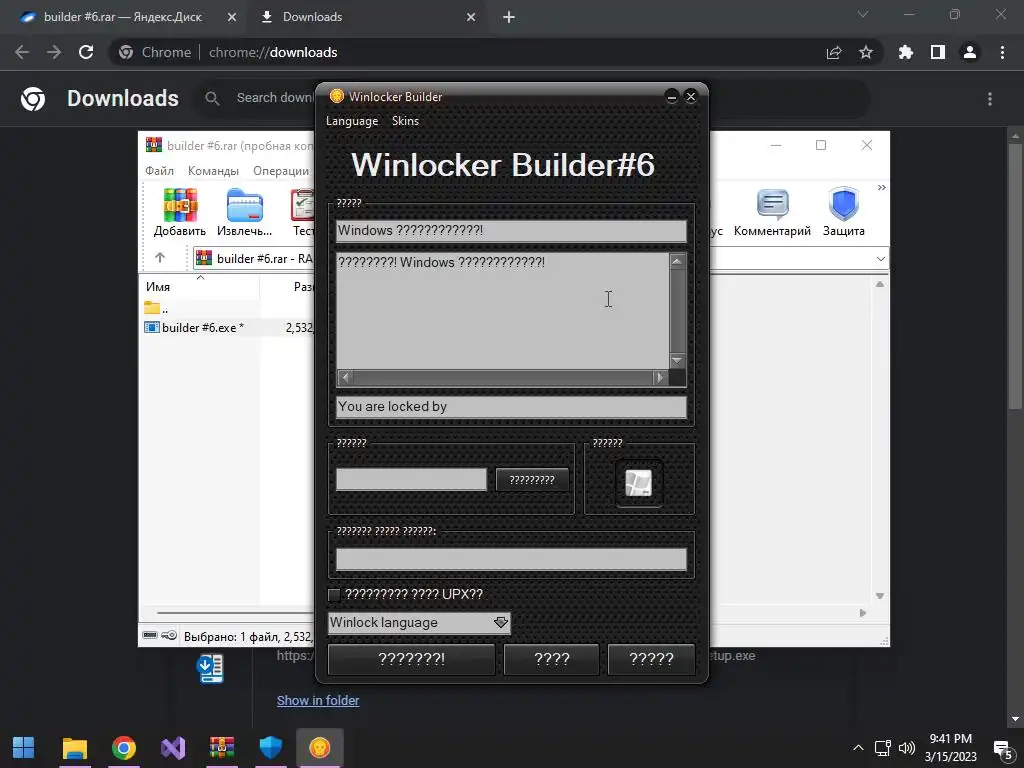Click the '?????' button at bottom right
Image resolution: width=1024 pixels, height=768 pixels.
650,659
